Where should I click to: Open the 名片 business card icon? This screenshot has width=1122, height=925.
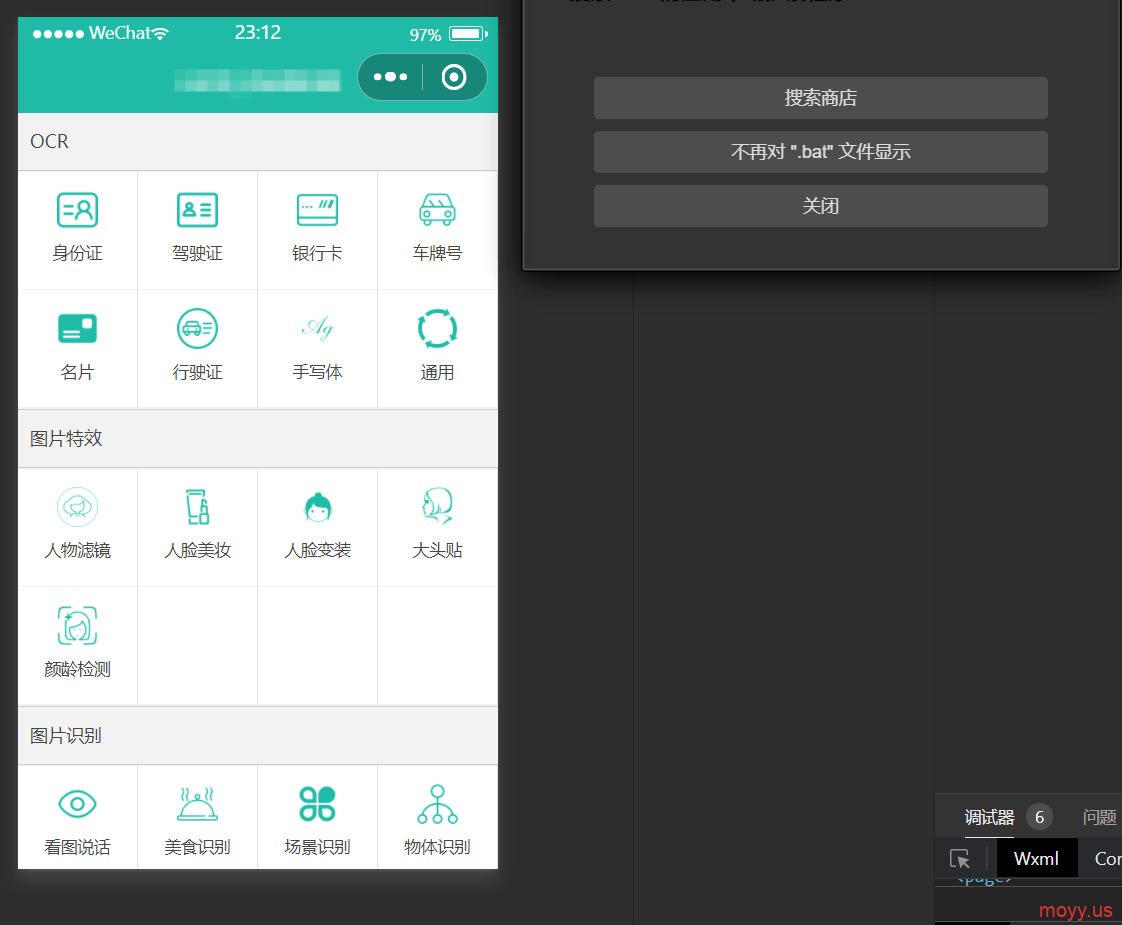77,328
